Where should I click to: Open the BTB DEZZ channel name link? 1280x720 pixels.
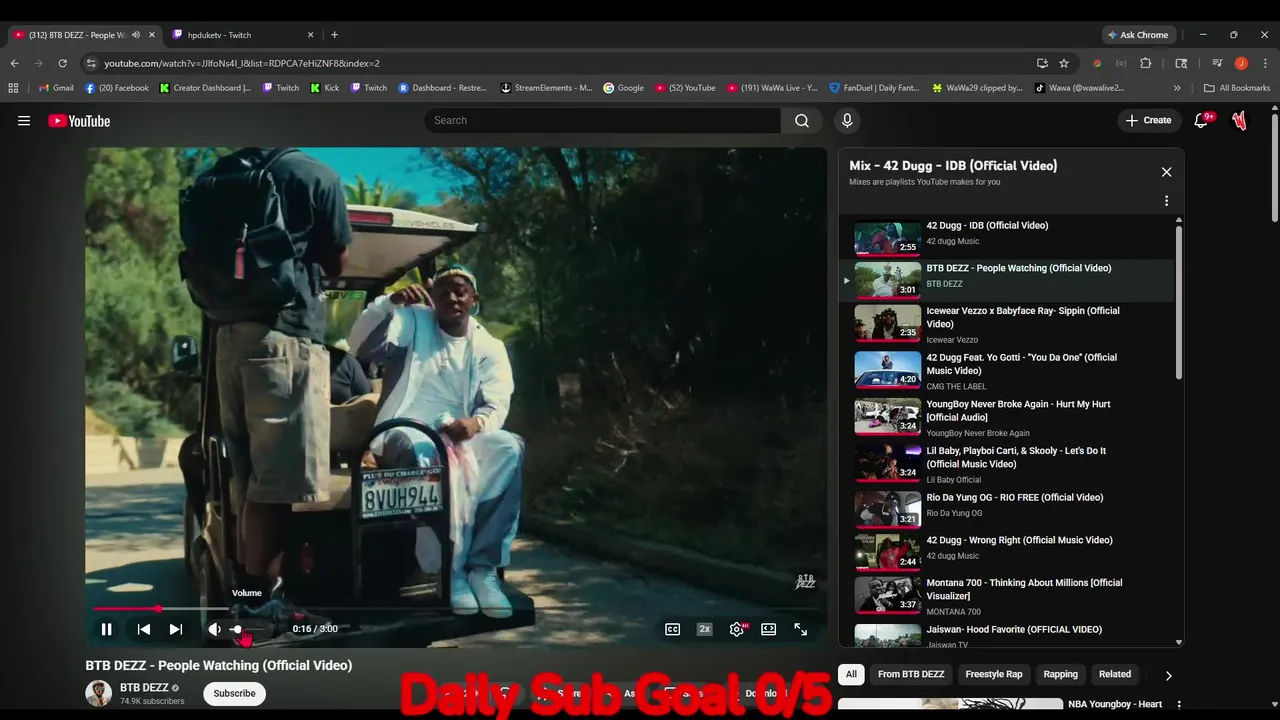click(x=144, y=688)
